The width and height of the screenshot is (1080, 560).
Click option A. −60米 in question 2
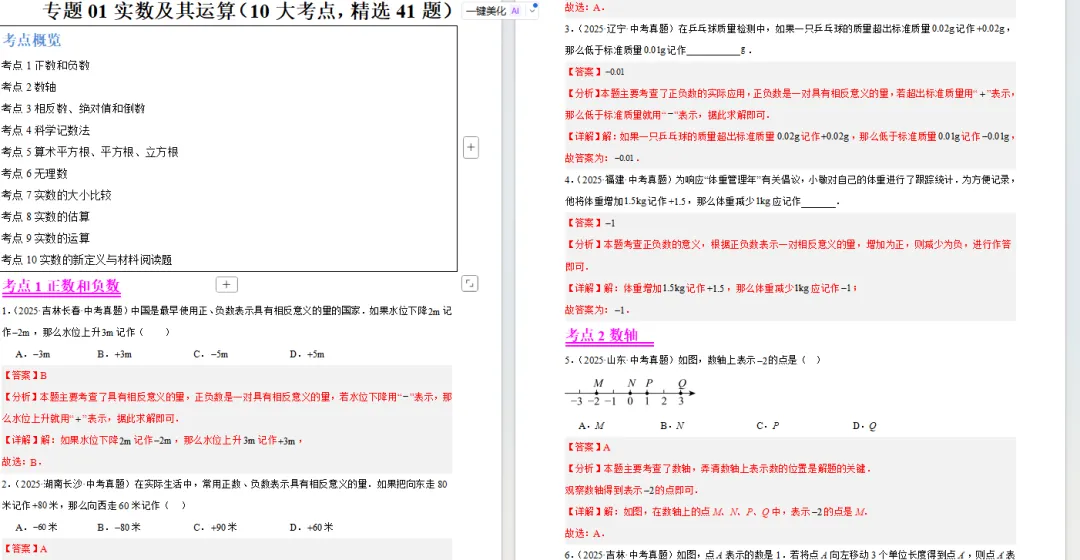point(37,527)
